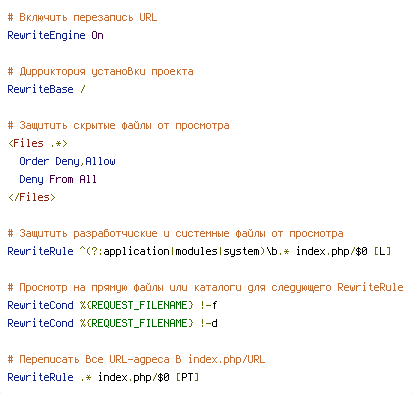Viewport: 412px width, 394px height.
Task: Click the comment "# Дирриктория установки проекта"
Action: tap(100, 72)
